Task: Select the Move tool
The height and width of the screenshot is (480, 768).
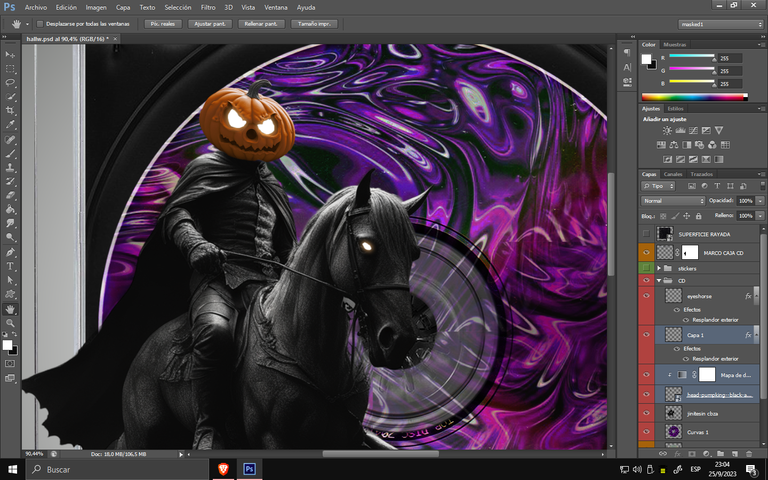Action: click(10, 54)
